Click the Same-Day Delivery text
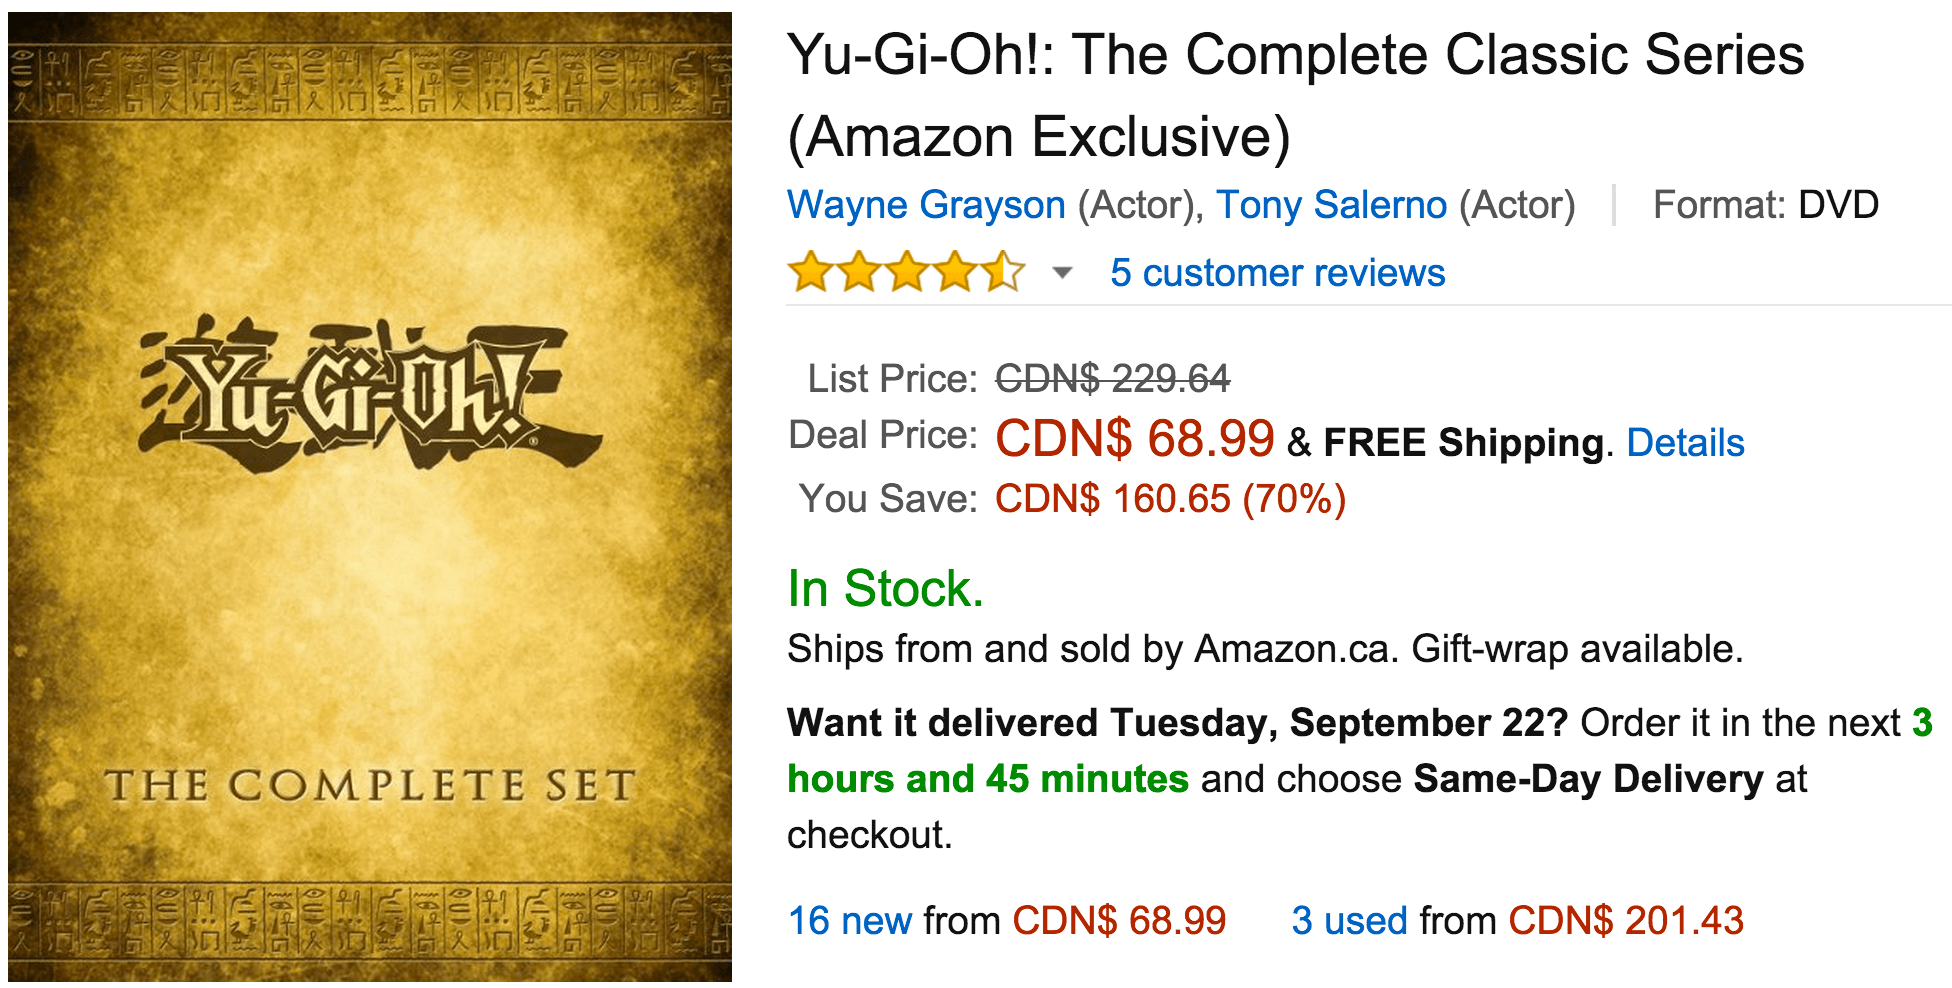The width and height of the screenshot is (1952, 988). click(1588, 779)
